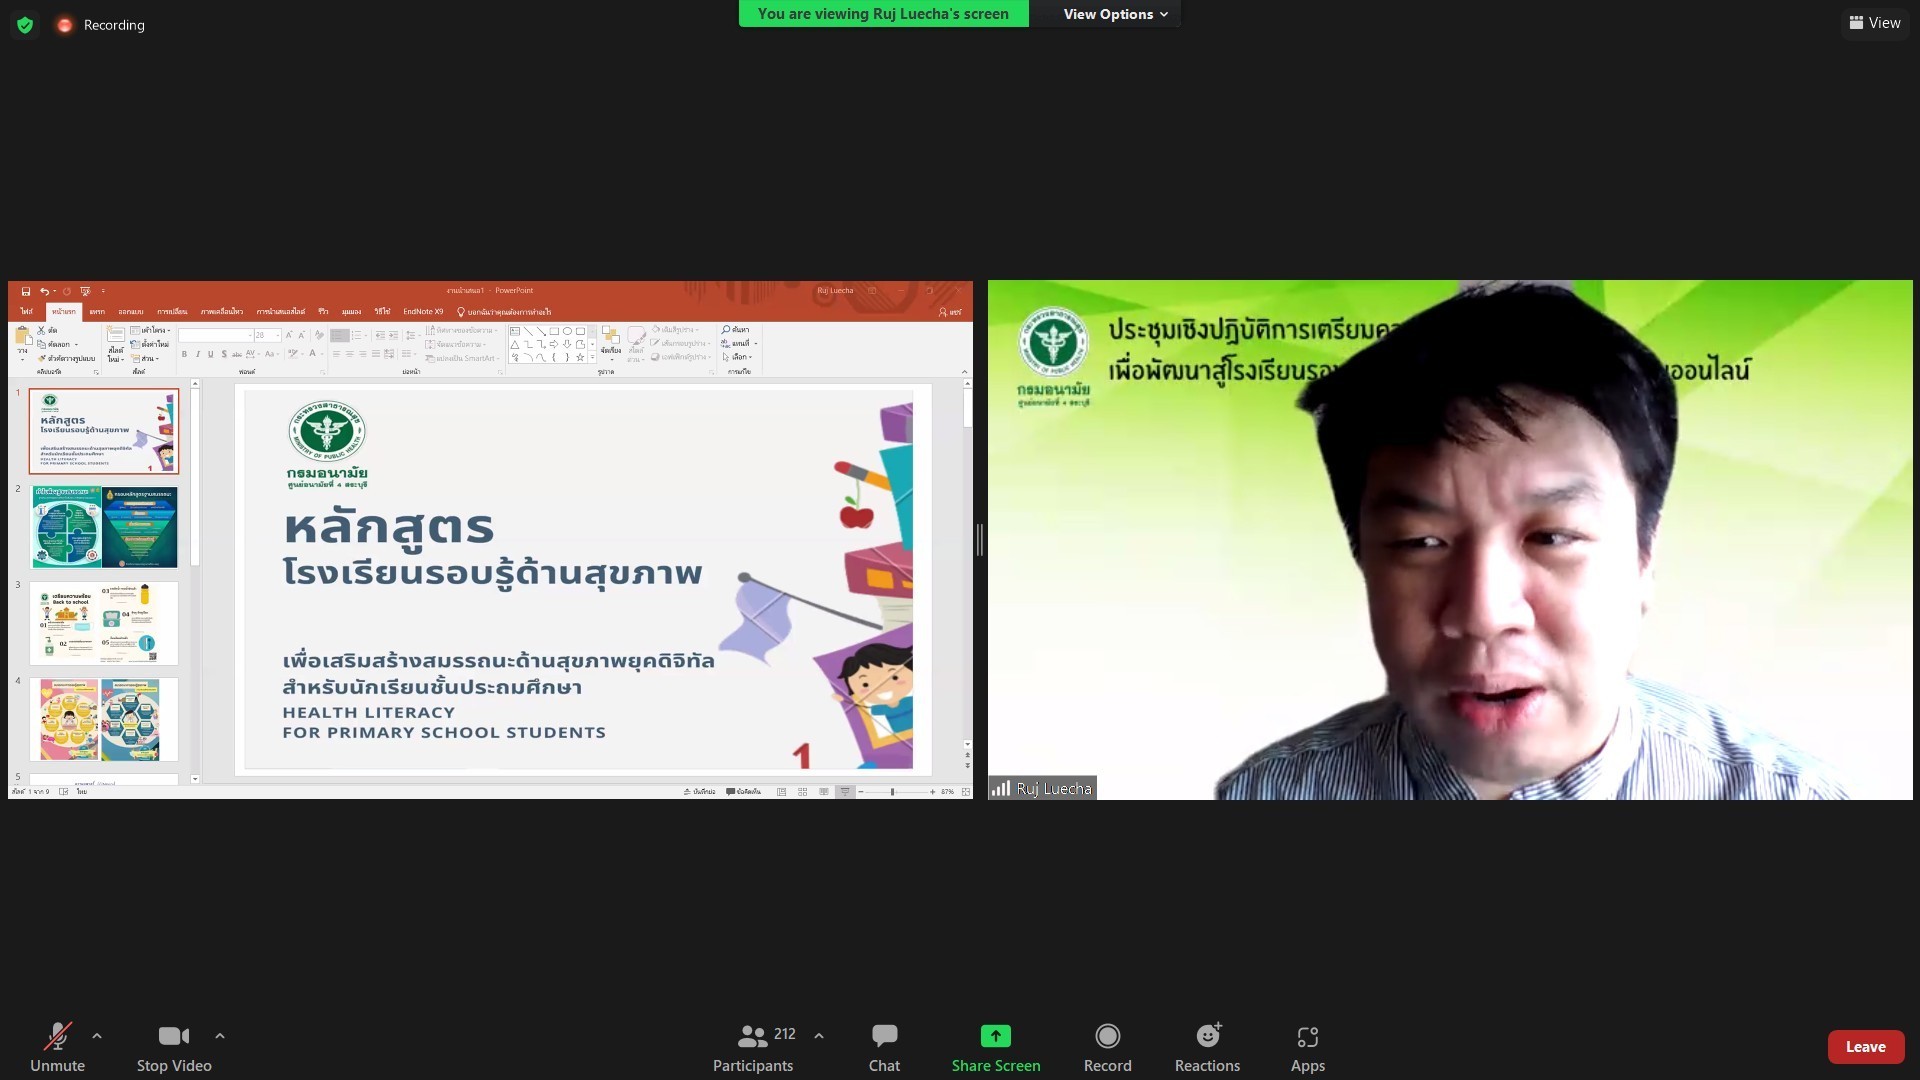The width and height of the screenshot is (1920, 1080).
Task: Expand video options arrow next to Stop Video
Action: (220, 1036)
